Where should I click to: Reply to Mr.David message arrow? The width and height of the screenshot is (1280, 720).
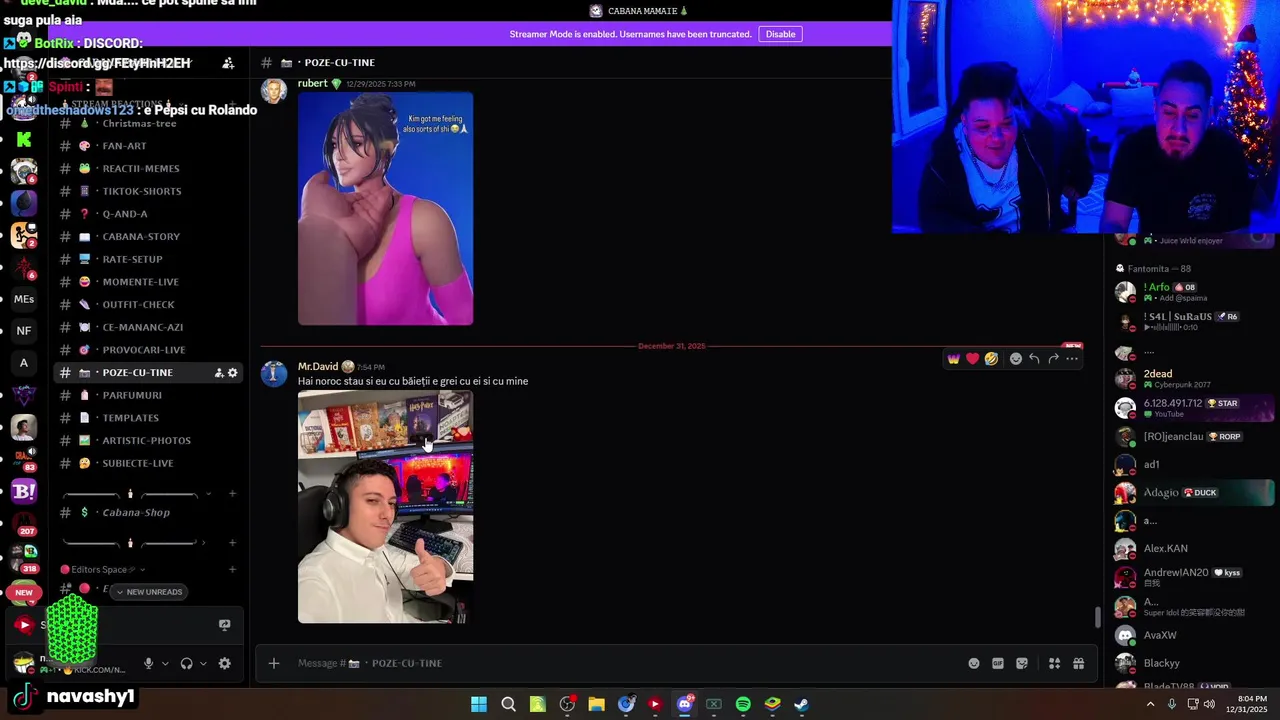click(x=1034, y=358)
